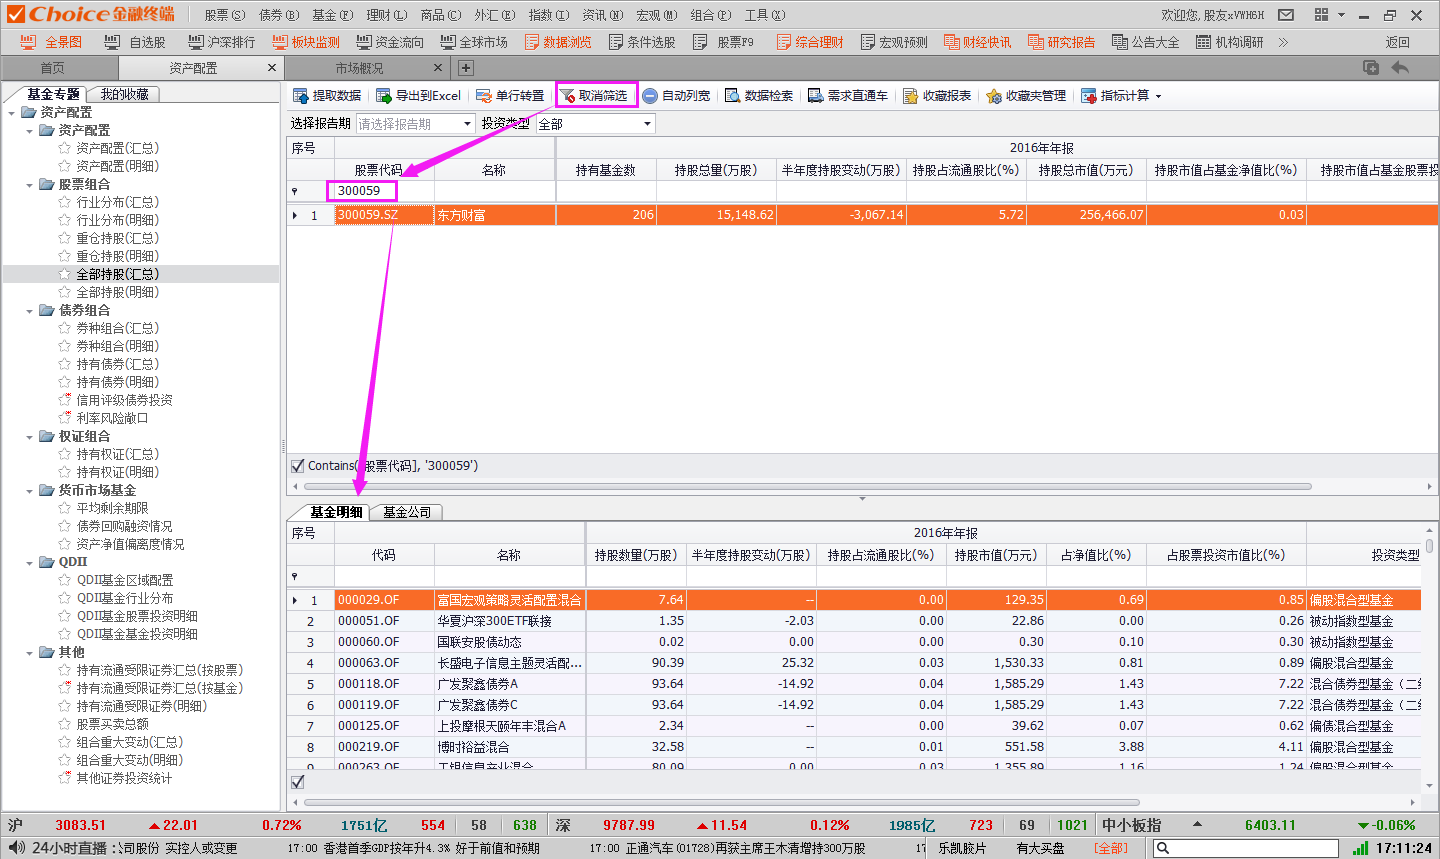Collapse the 债券组合 tree folder
Screen dimensions: 1440x859
[29, 311]
